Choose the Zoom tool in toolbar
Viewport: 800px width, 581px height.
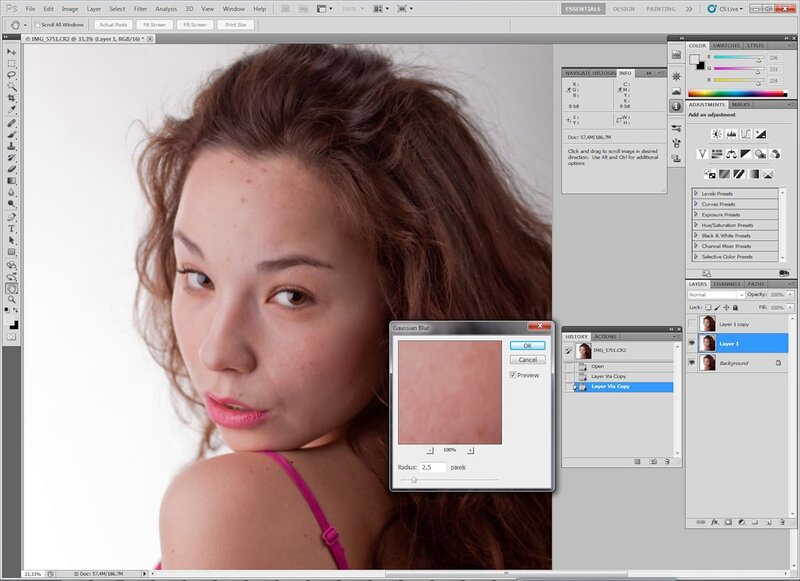tap(12, 299)
